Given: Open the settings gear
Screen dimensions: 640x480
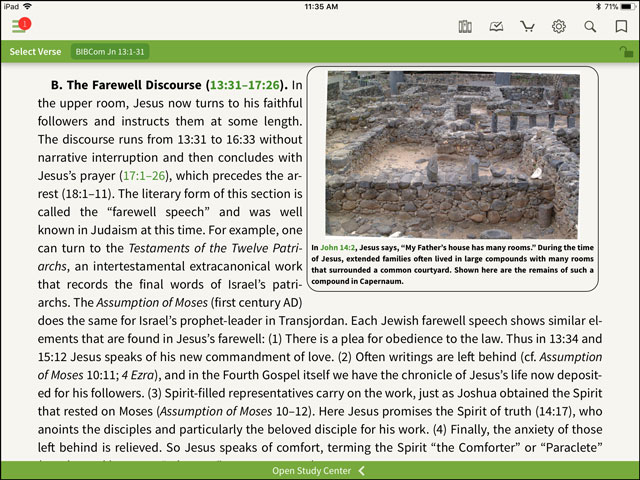Looking at the screenshot, I should pyautogui.click(x=559, y=27).
